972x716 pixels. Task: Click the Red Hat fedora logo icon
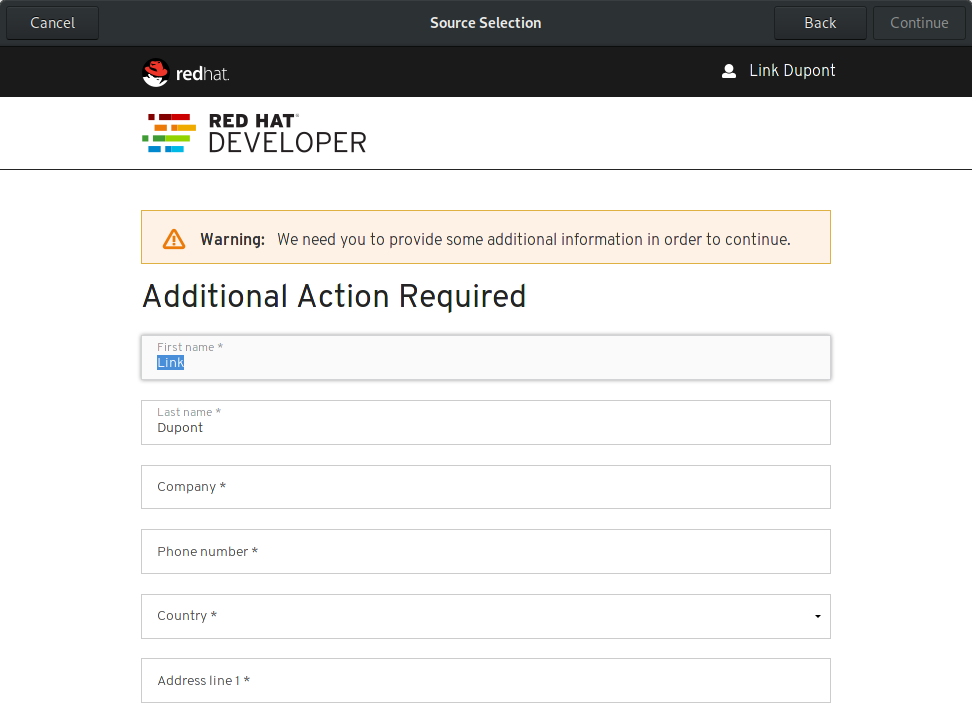pos(155,72)
